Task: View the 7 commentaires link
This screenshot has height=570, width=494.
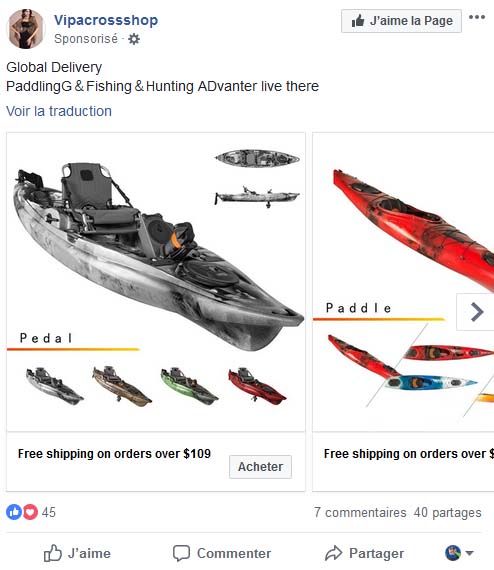Action: click(x=360, y=512)
